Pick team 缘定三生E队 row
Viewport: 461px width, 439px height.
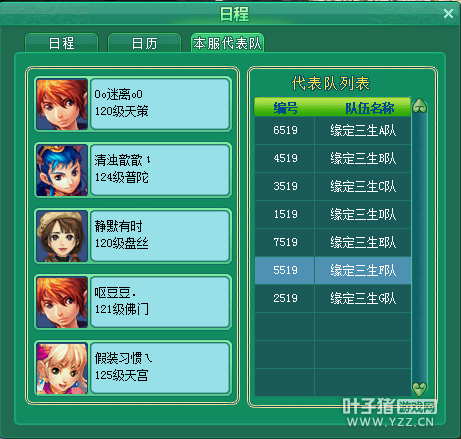click(333, 242)
